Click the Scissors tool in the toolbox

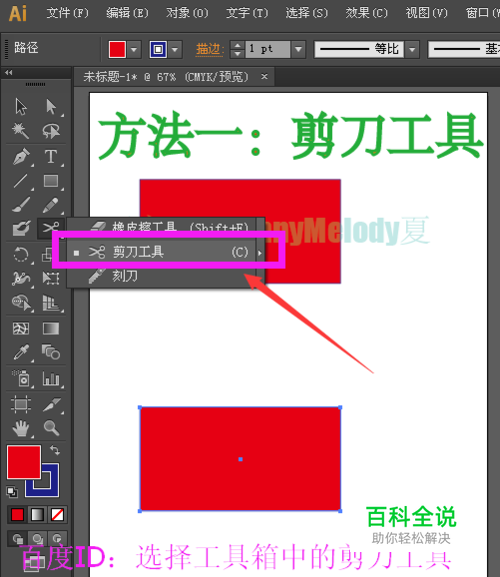[x=51, y=228]
